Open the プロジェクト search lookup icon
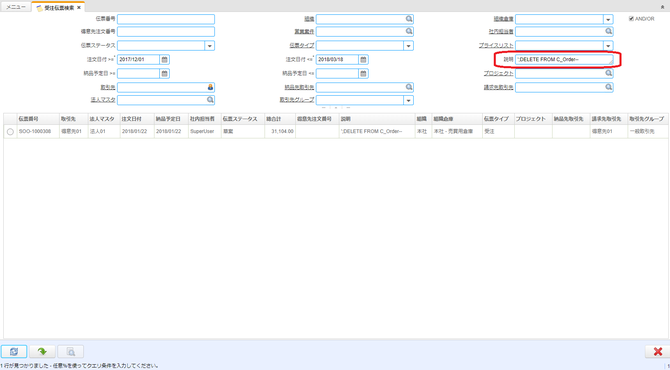The image size is (670, 370). pyautogui.click(x=608, y=73)
